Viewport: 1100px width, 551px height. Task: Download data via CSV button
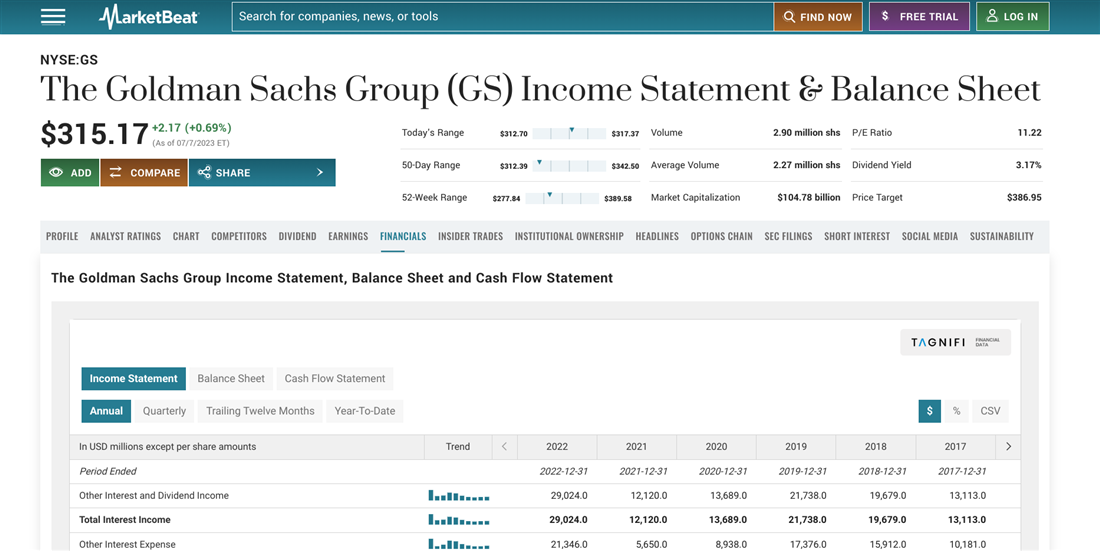[990, 411]
